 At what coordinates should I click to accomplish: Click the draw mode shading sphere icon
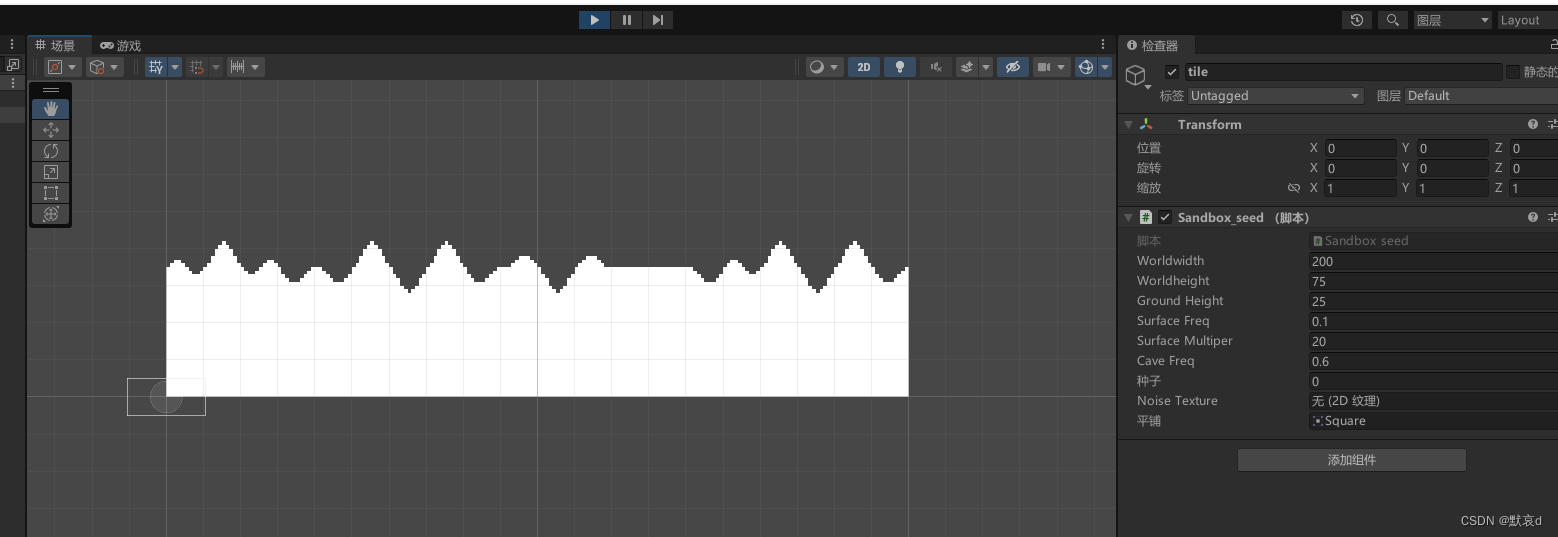coord(817,67)
